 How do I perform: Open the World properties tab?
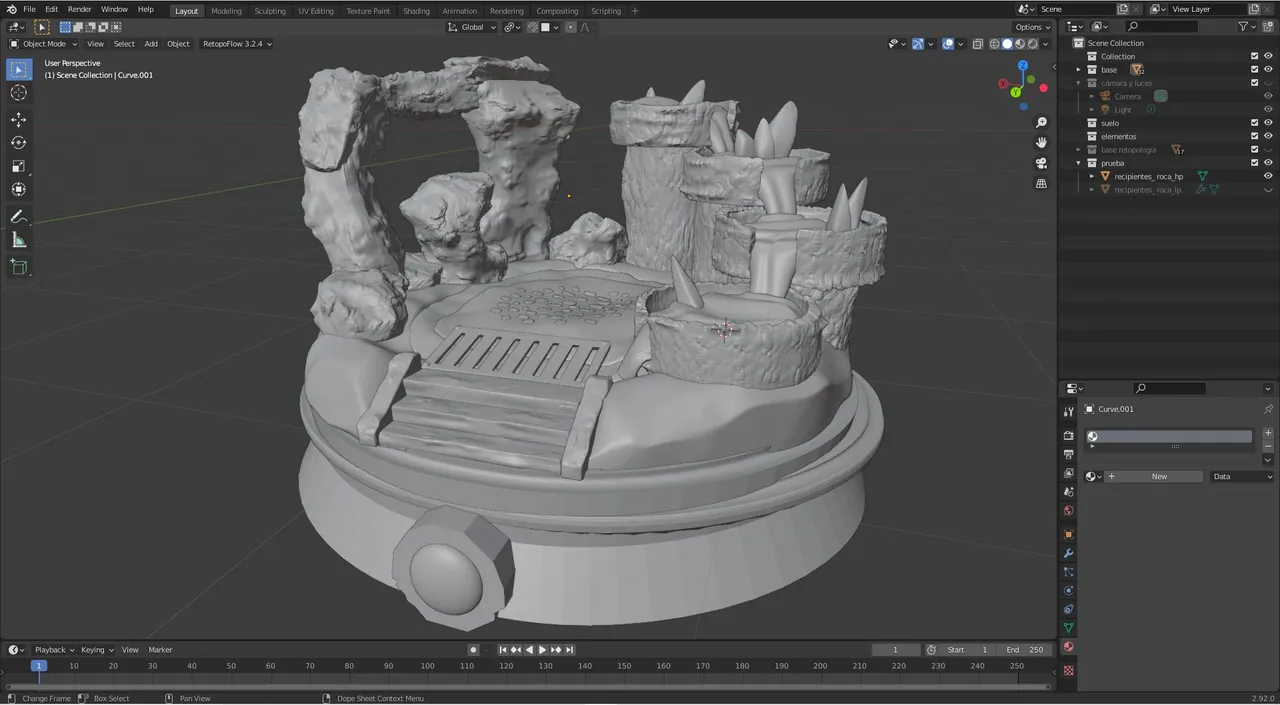click(1068, 511)
